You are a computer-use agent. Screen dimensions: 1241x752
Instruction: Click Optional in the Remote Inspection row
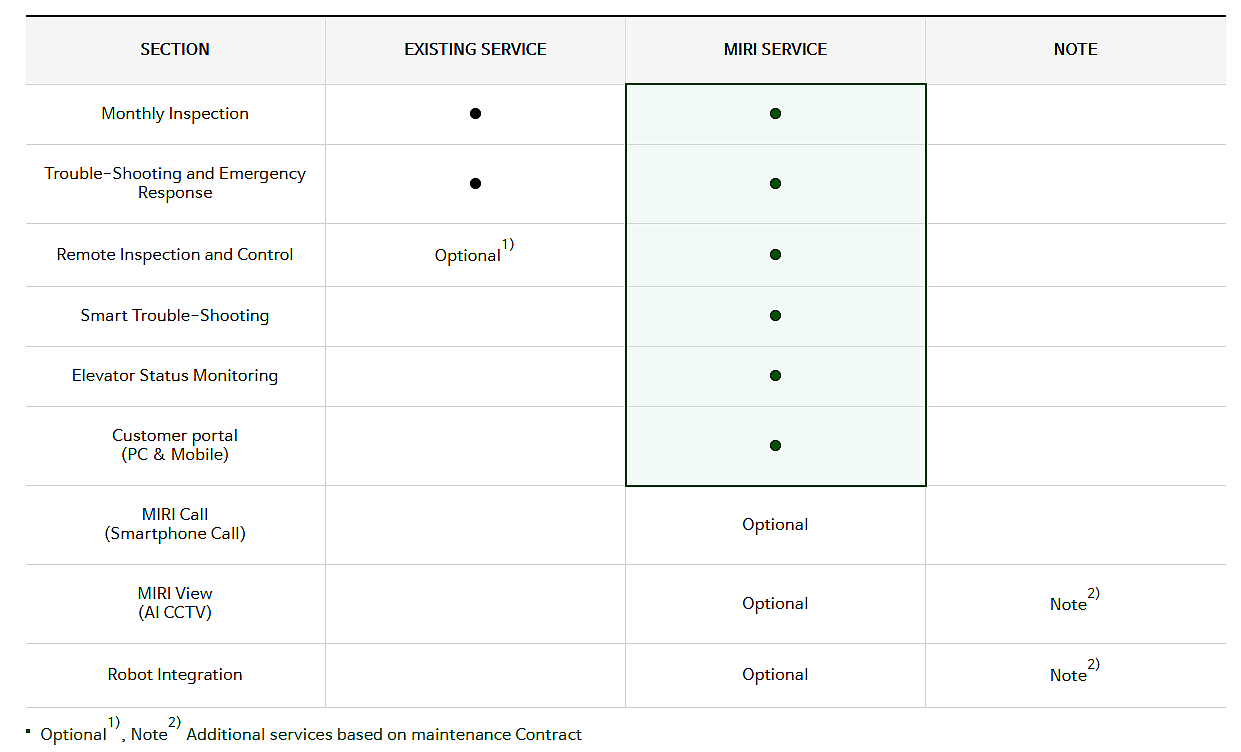pos(468,256)
